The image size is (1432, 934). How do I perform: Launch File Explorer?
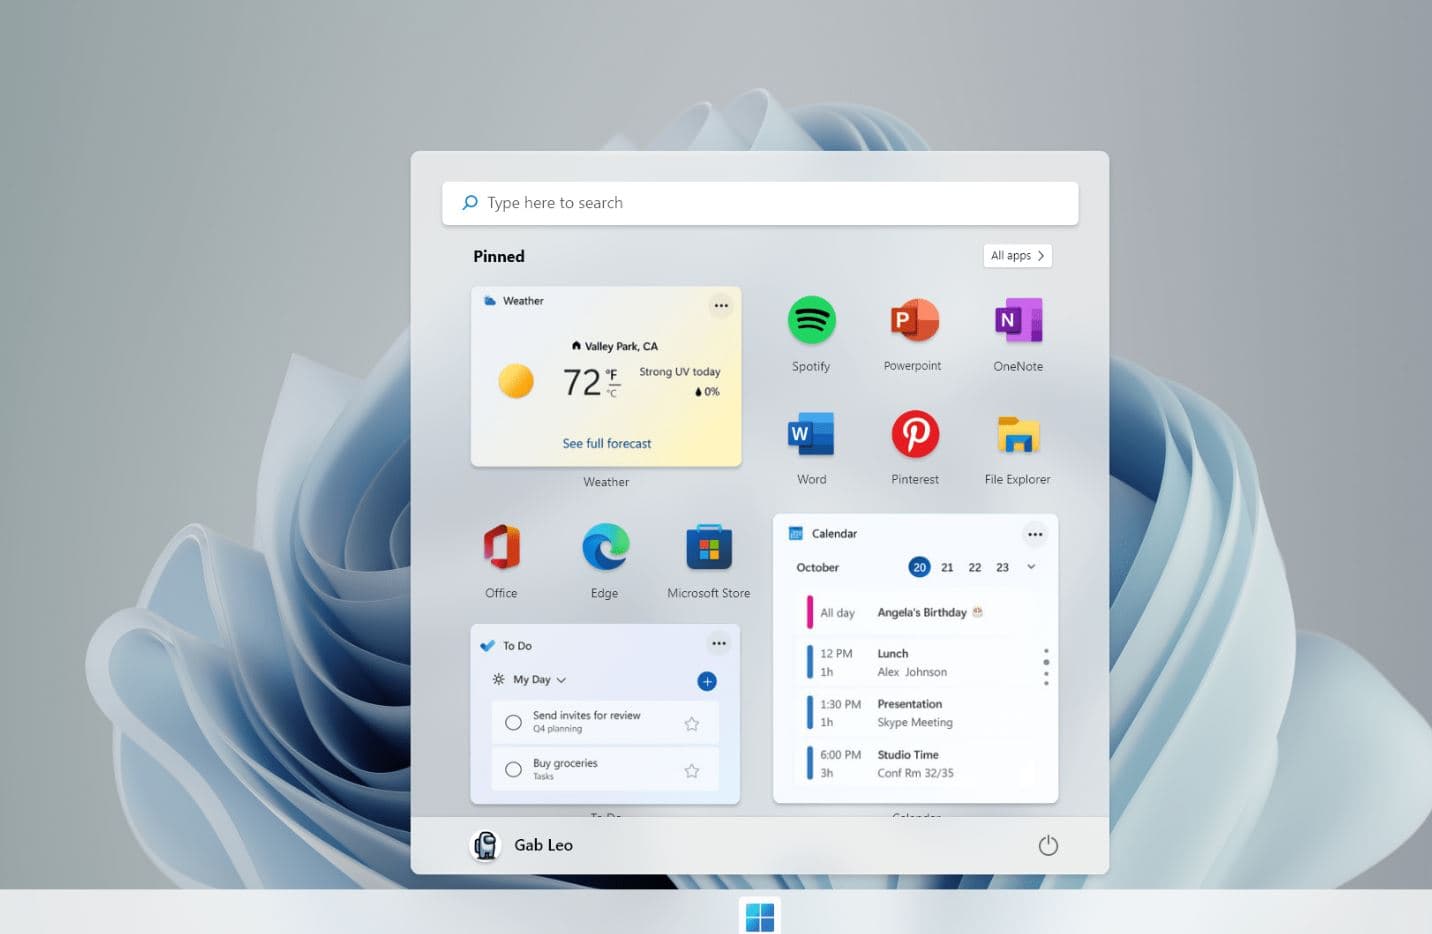(x=1017, y=432)
